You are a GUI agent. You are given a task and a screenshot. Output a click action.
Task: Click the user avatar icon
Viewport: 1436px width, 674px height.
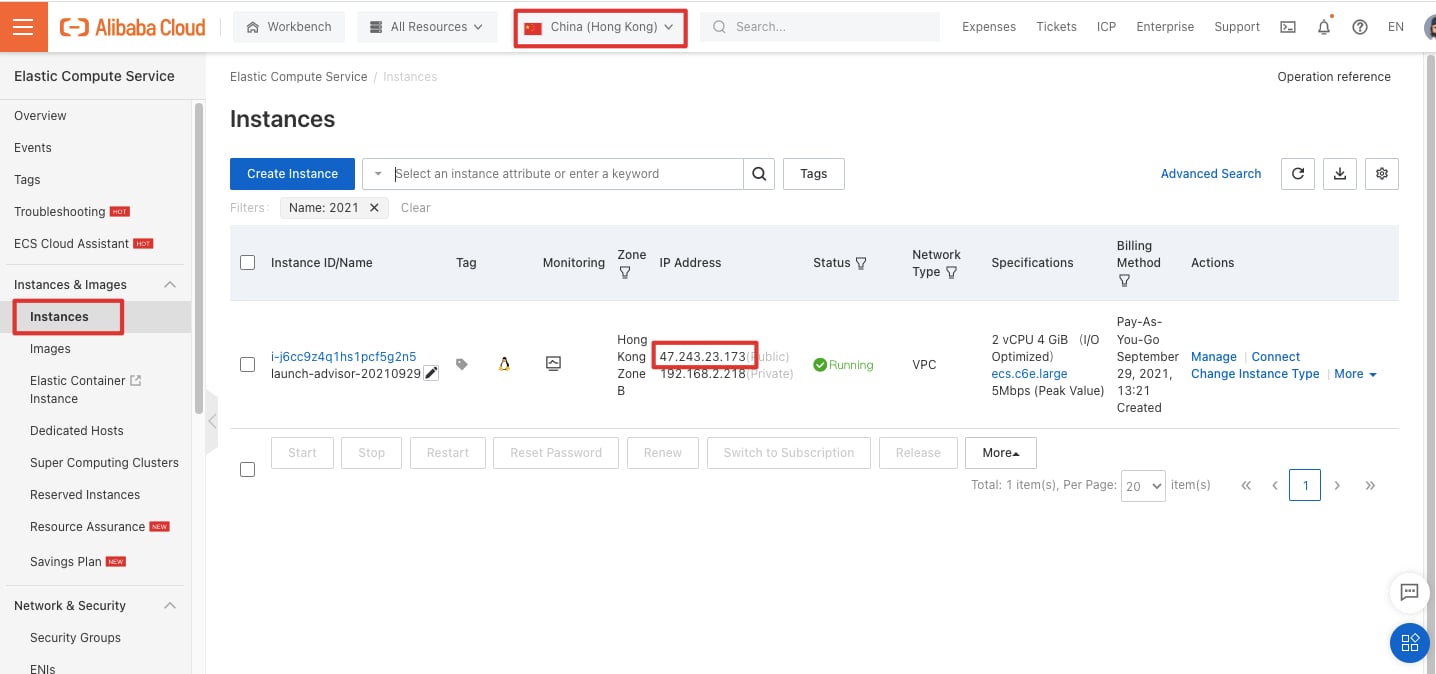click(1430, 27)
